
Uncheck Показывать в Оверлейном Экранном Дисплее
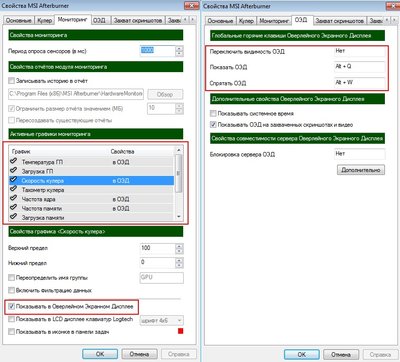pos(12,306)
